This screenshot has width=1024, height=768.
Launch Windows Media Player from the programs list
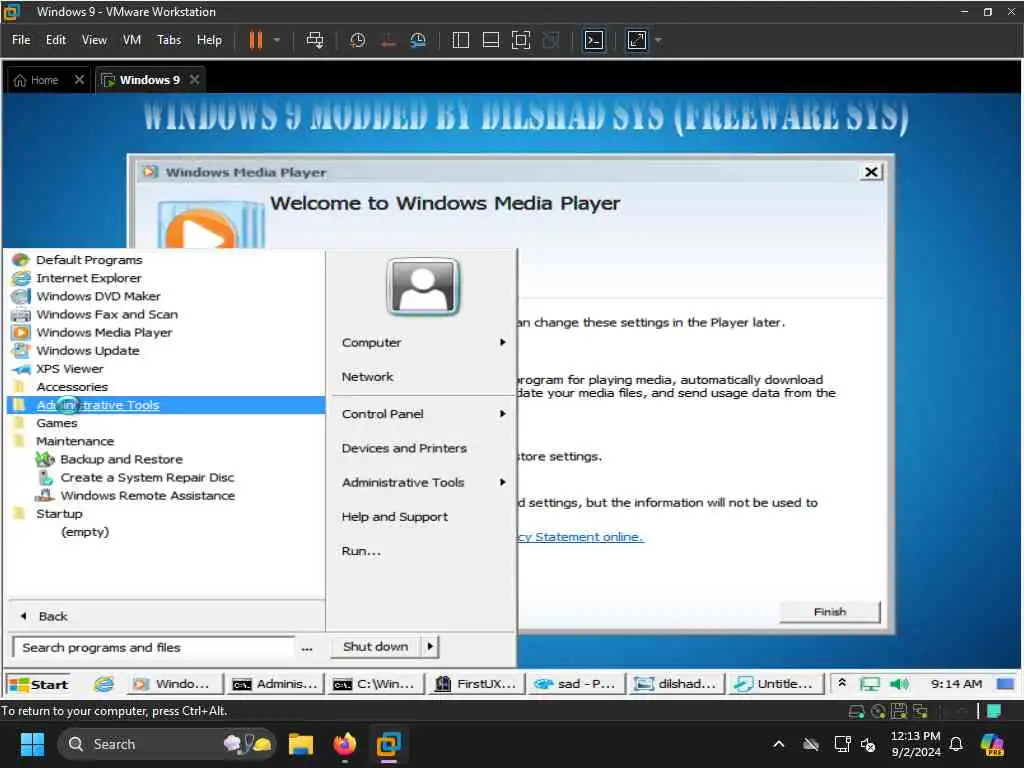(104, 332)
